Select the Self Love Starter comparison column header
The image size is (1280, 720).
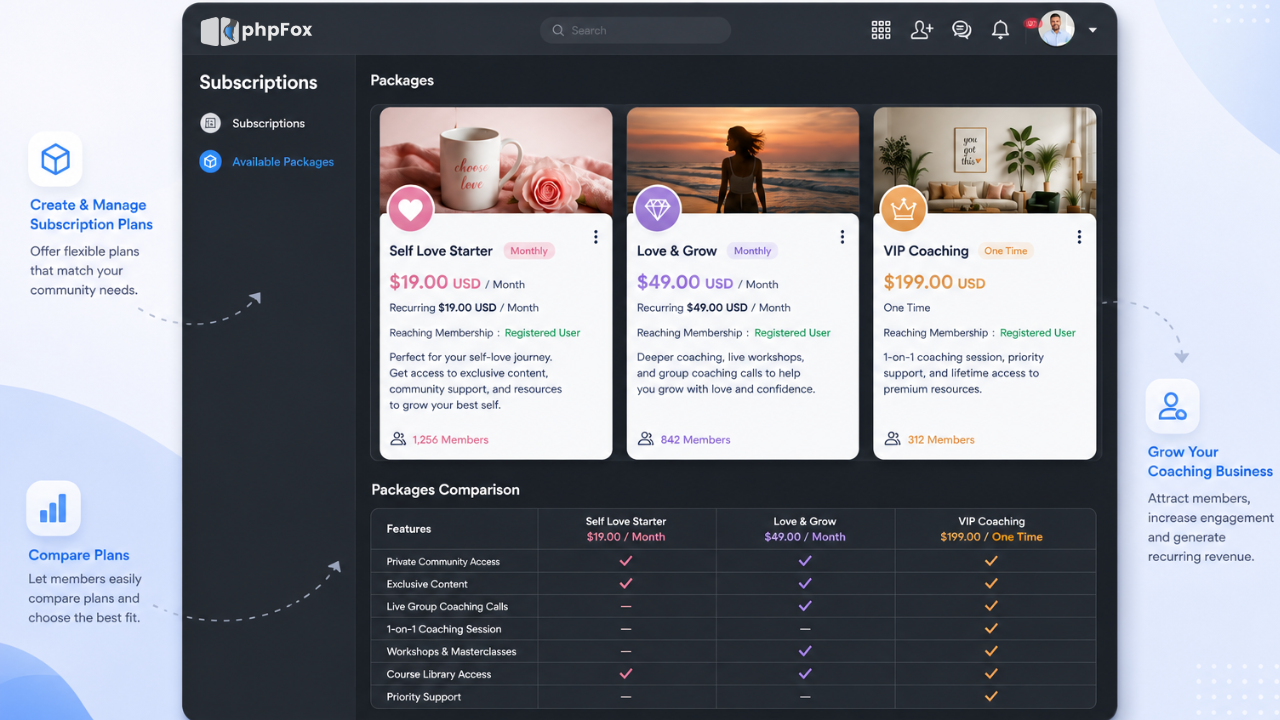click(x=626, y=529)
